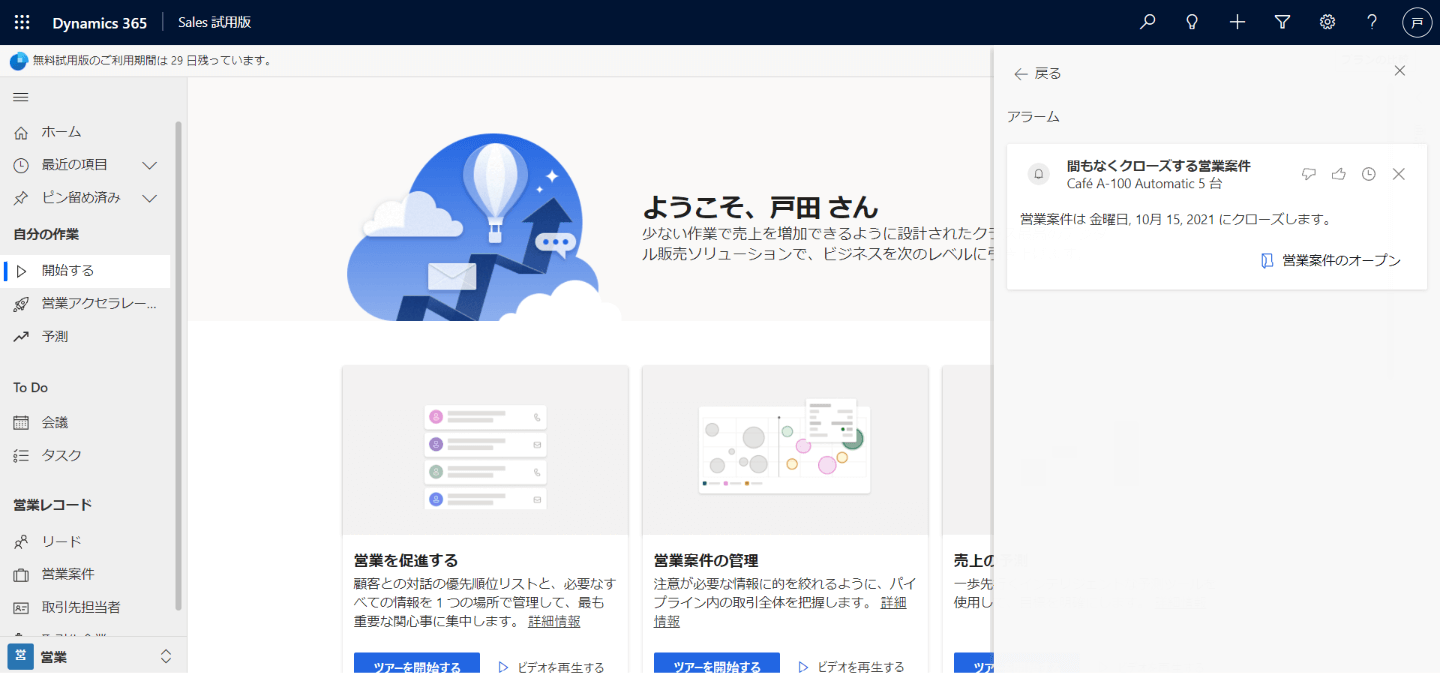Click Sales 試用版 app name
Screen dimensions: 1440x673
[214, 22]
